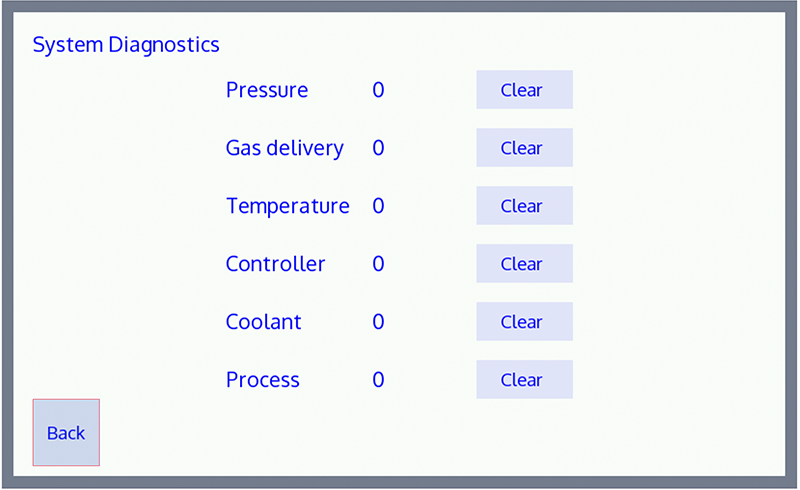
Task: Select the Coolant label
Action: click(264, 322)
